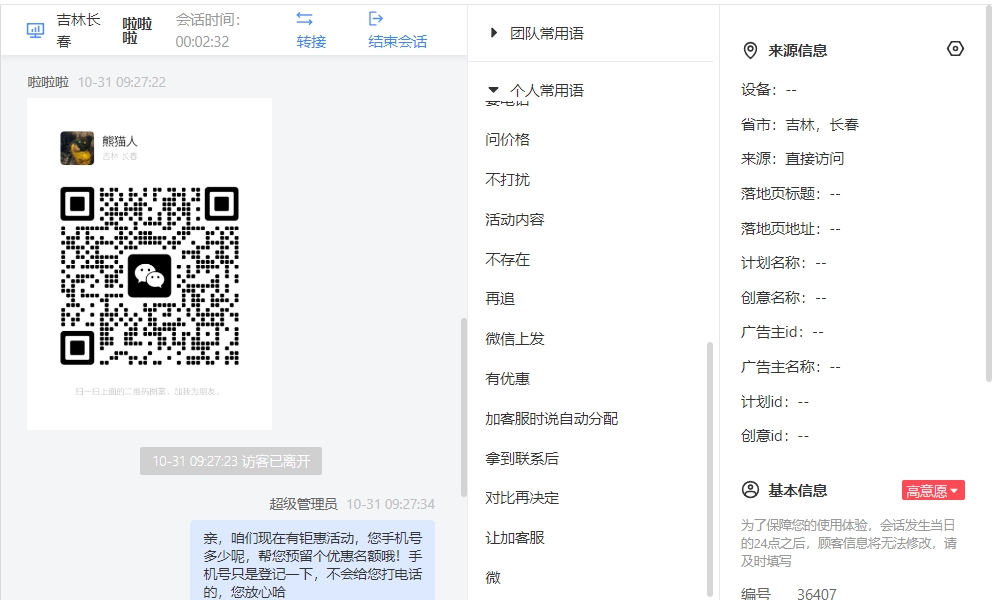Image resolution: width=992 pixels, height=600 pixels.
Task: Select the 微 quick phrase
Action: click(x=493, y=577)
